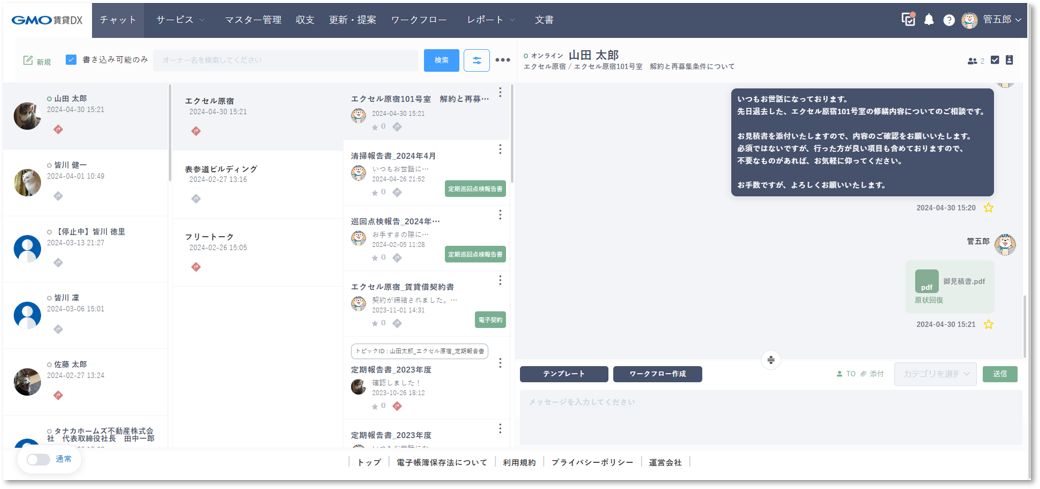
Task: Click the message area resize handle icon
Action: click(x=770, y=360)
